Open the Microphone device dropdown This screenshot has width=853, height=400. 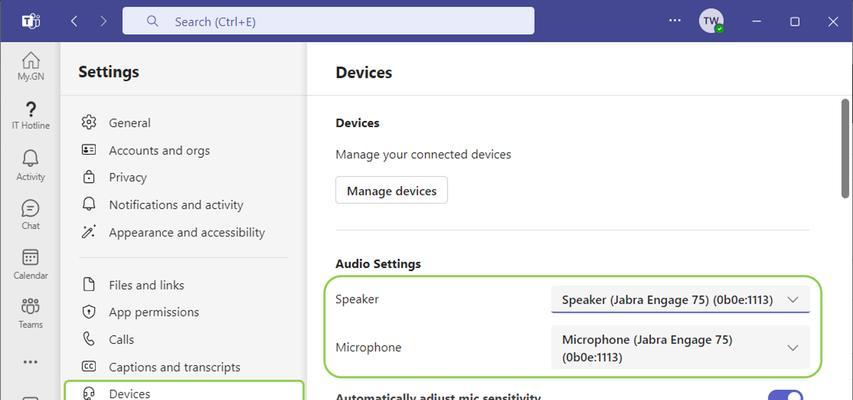click(x=680, y=348)
